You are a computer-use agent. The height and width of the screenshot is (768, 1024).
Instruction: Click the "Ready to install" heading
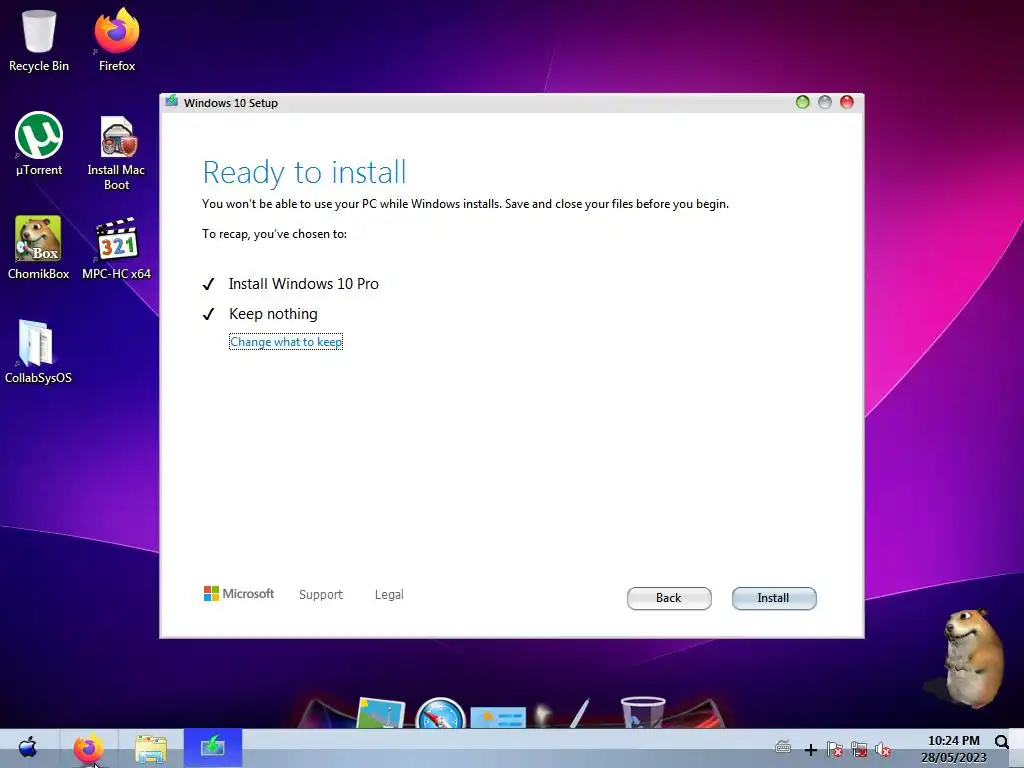[x=304, y=172]
